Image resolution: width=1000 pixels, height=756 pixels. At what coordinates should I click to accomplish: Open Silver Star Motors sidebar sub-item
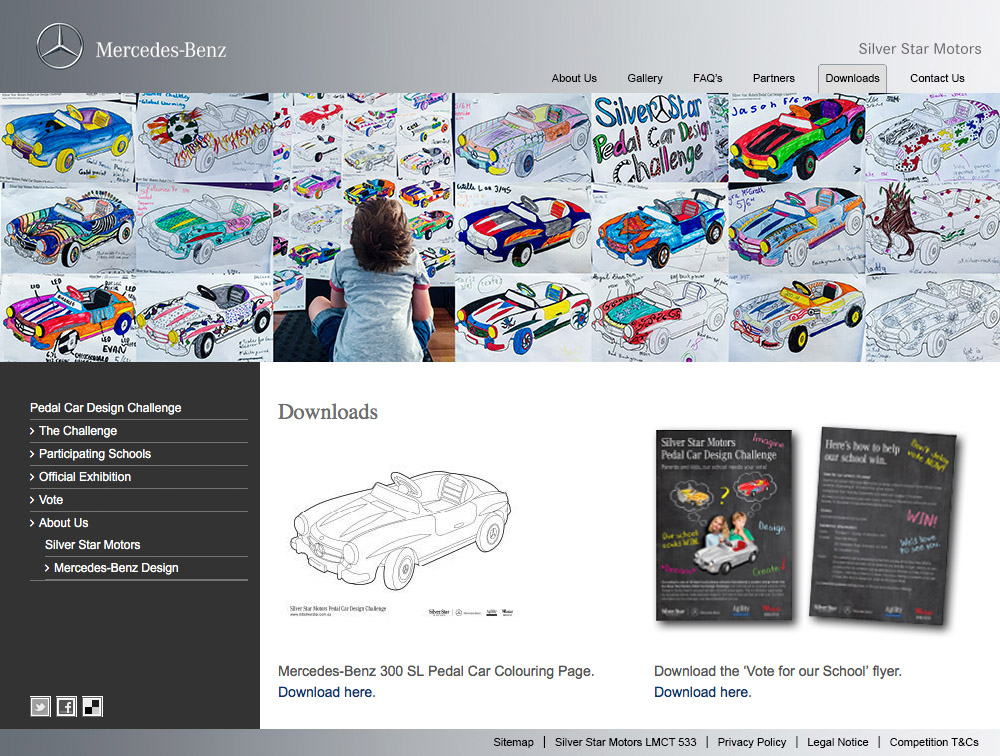92,545
